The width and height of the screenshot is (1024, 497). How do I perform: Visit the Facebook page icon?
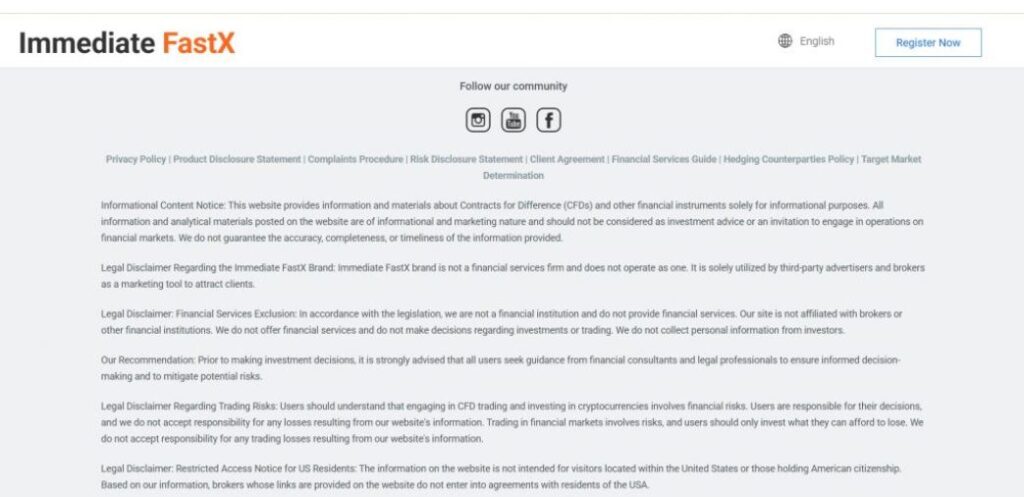click(x=548, y=121)
